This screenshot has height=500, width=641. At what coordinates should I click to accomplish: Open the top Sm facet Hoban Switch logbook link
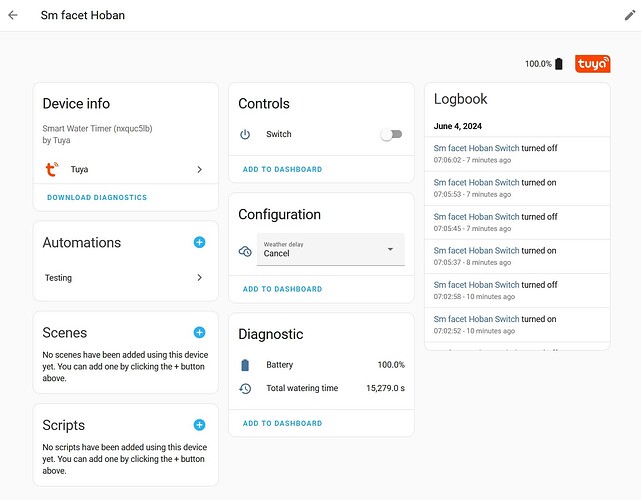pos(476,148)
